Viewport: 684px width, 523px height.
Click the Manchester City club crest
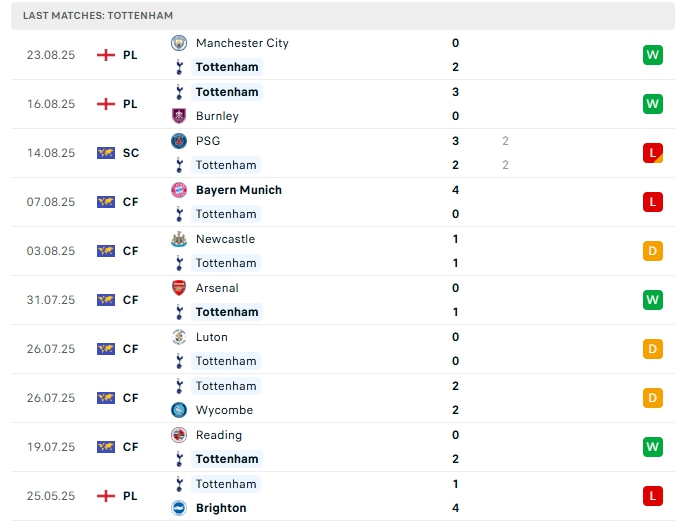tap(179, 43)
